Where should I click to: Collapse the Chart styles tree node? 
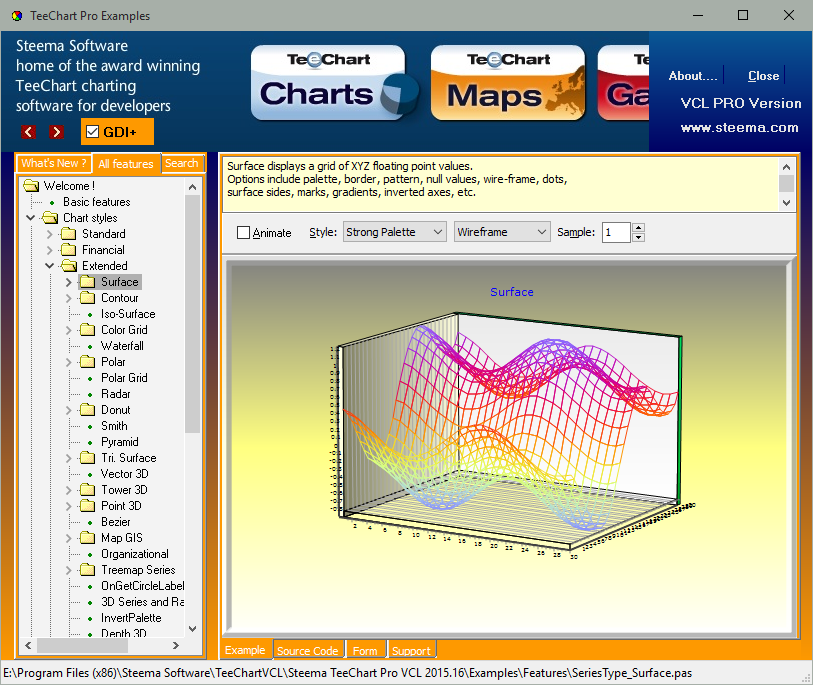point(31,218)
